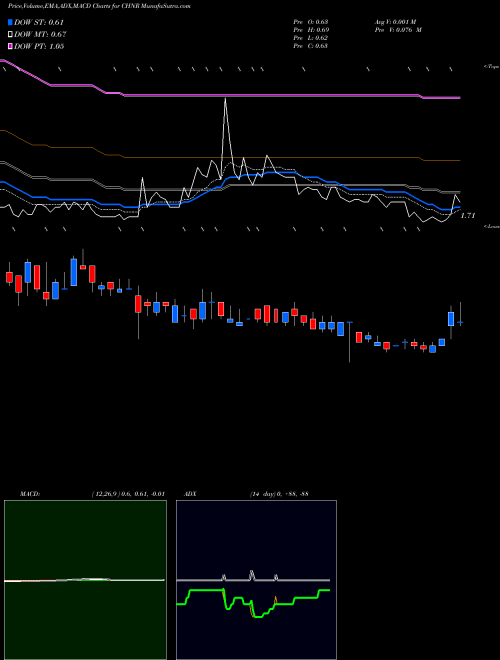Screen dimensions: 500x660
Task: Click the 'Avg V: 0.001 M' volume text
Action: click(395, 21)
